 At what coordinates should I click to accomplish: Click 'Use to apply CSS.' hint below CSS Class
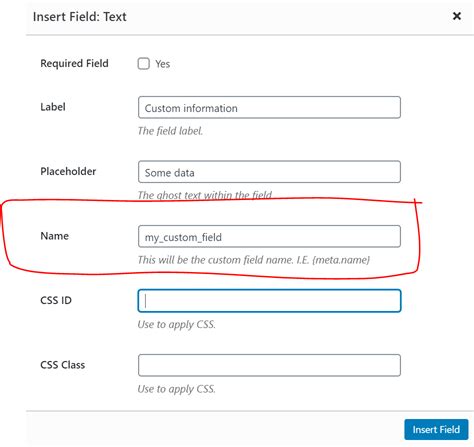coord(177,389)
